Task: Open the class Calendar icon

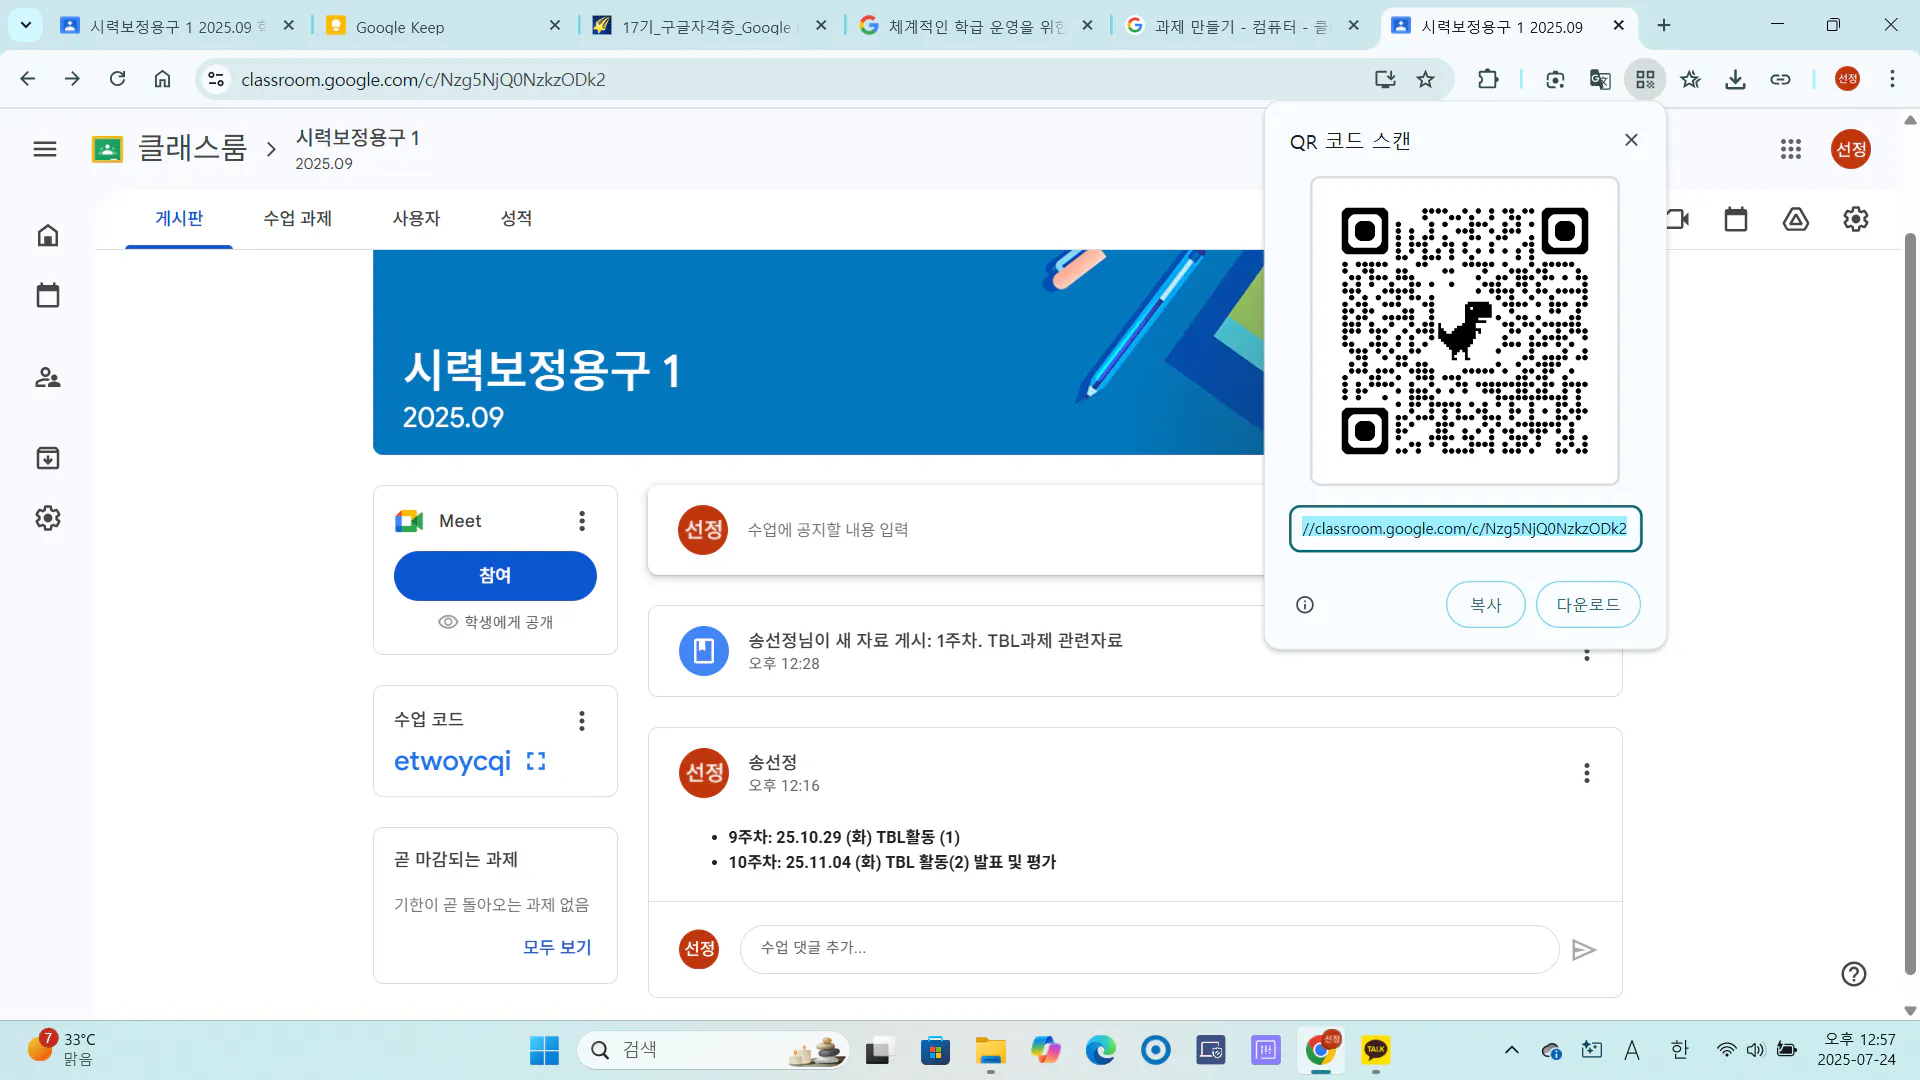Action: (1736, 219)
